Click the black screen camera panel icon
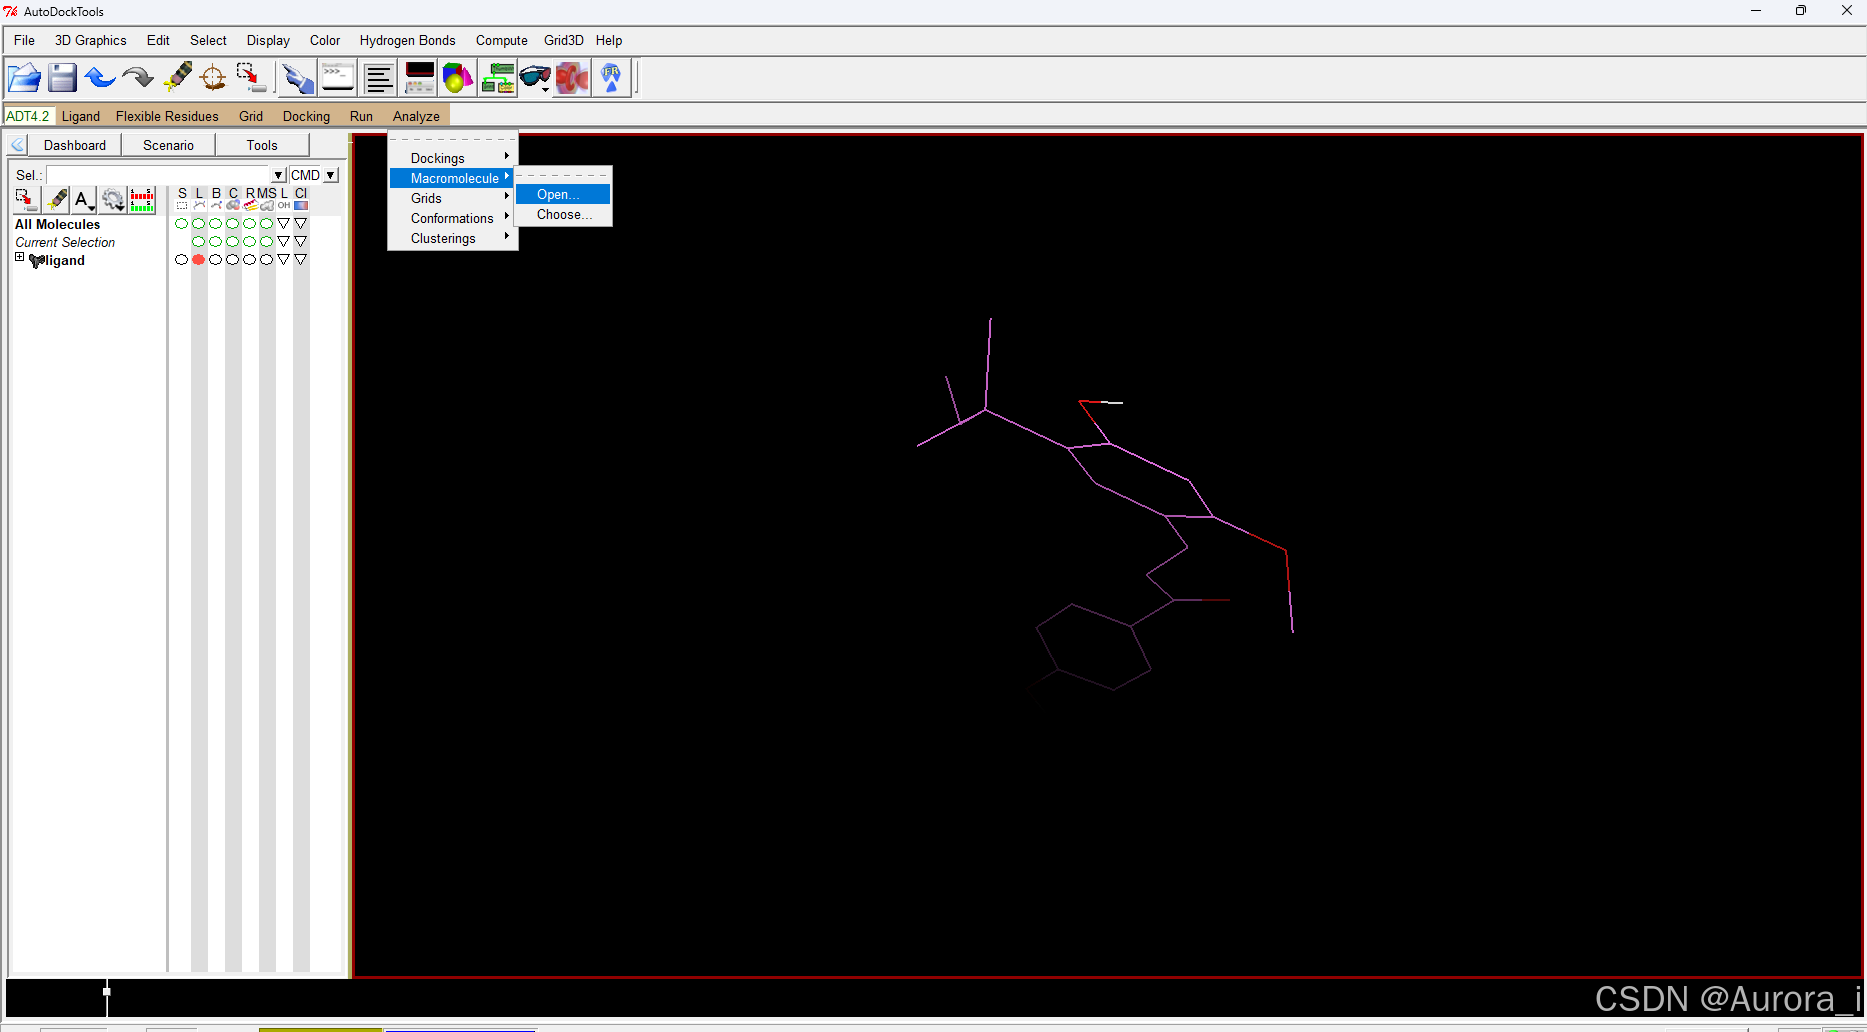Screen dimensions: 1867x1032 (419, 78)
